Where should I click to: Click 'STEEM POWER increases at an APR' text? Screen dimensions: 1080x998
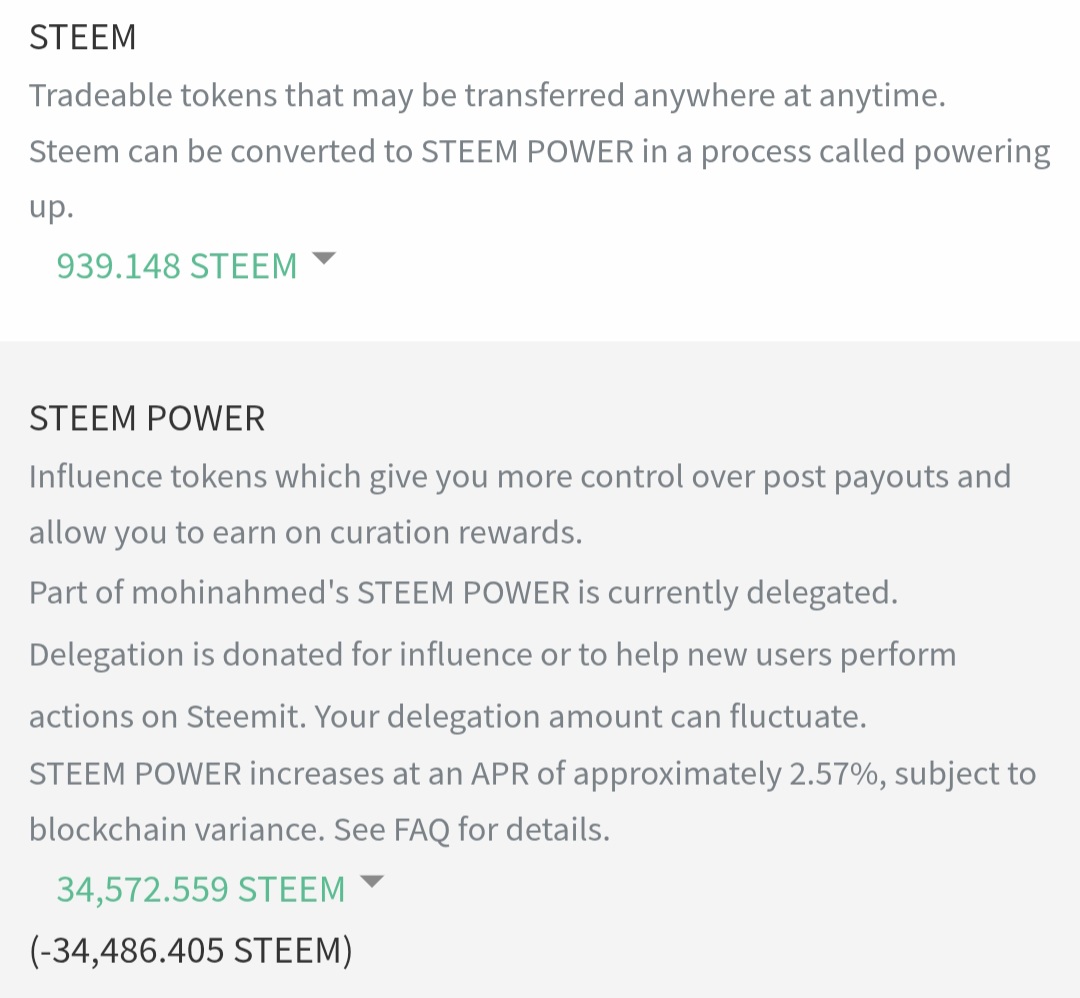pos(400,774)
